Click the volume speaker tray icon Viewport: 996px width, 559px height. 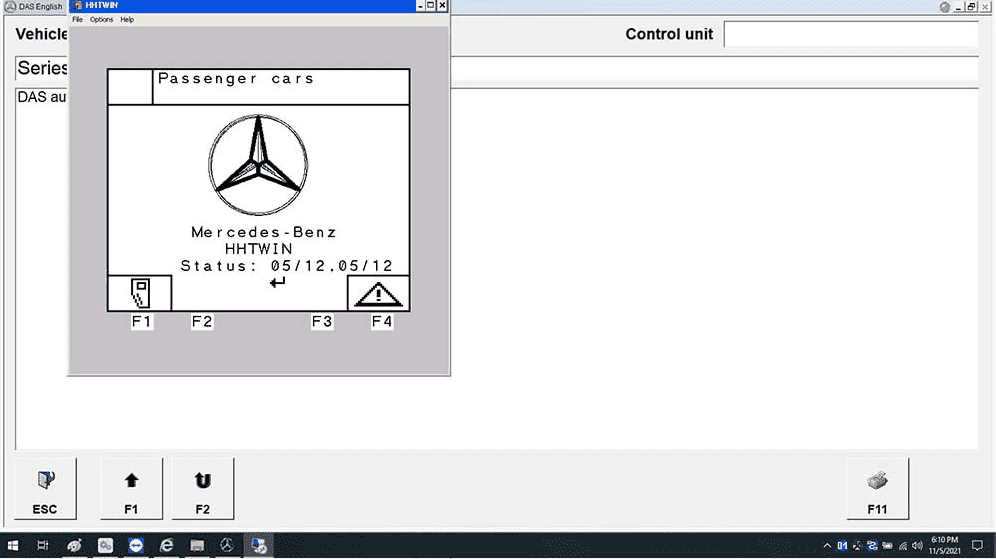(x=917, y=546)
